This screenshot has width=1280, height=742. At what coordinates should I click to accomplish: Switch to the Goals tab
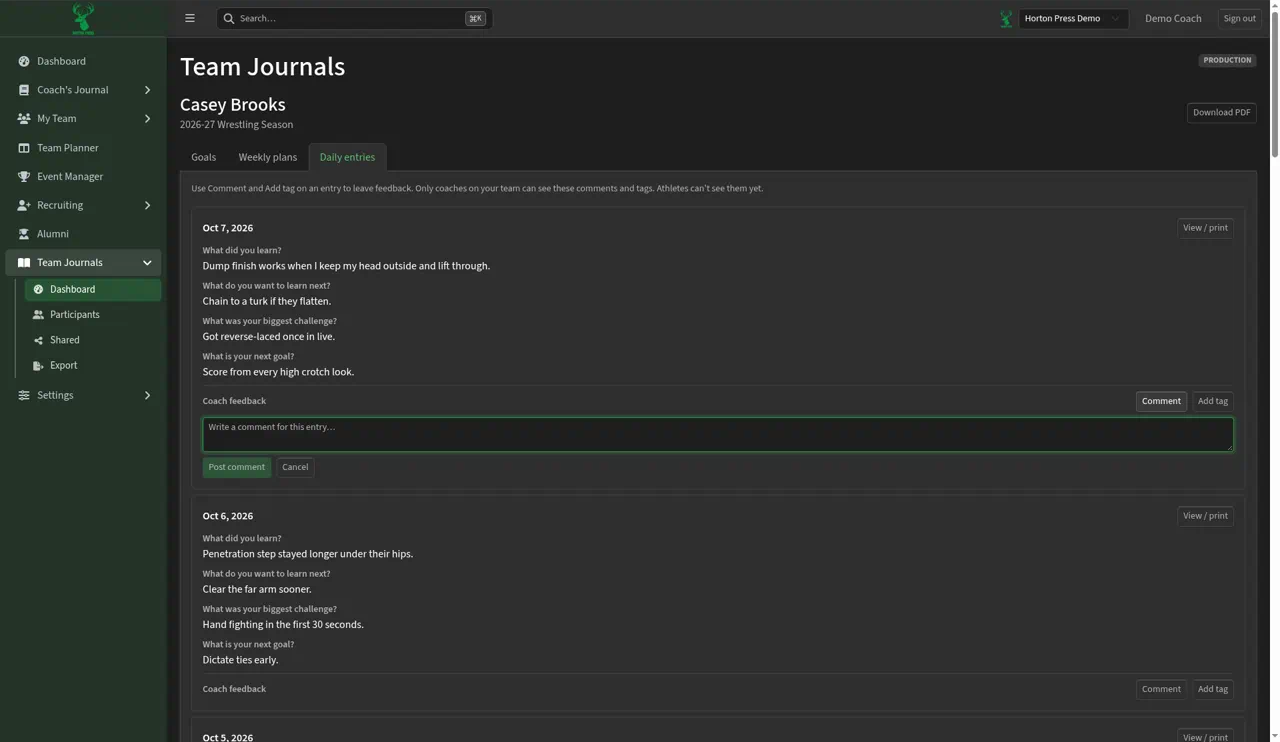pyautogui.click(x=204, y=157)
